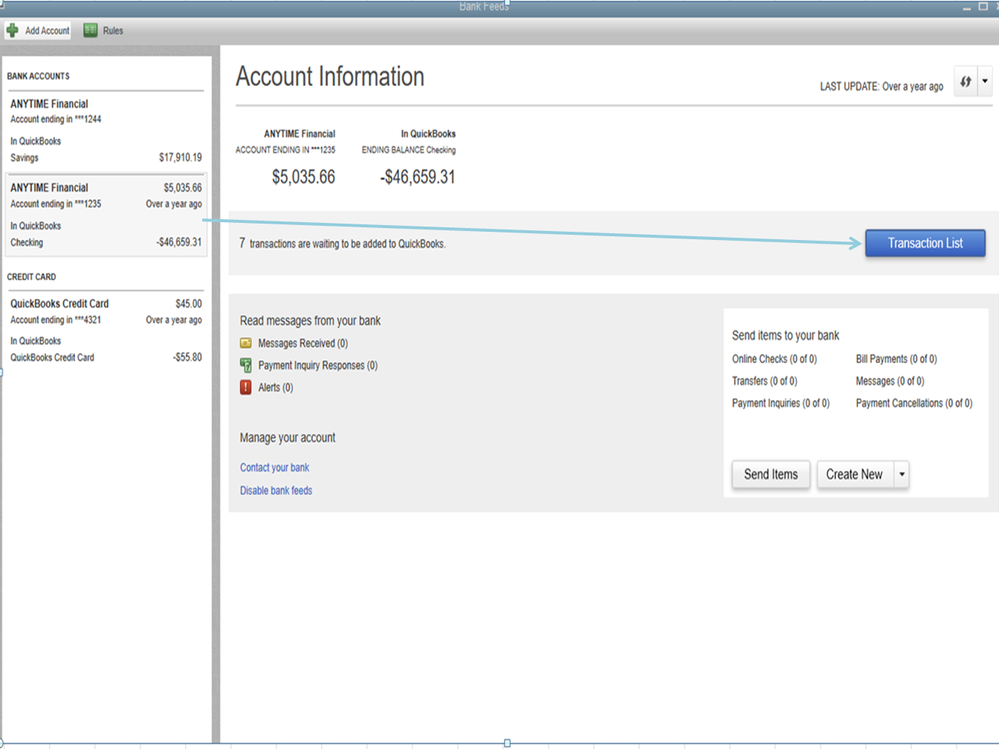
Task: Click Messages (0 of 0) under Send items
Action: point(890,381)
